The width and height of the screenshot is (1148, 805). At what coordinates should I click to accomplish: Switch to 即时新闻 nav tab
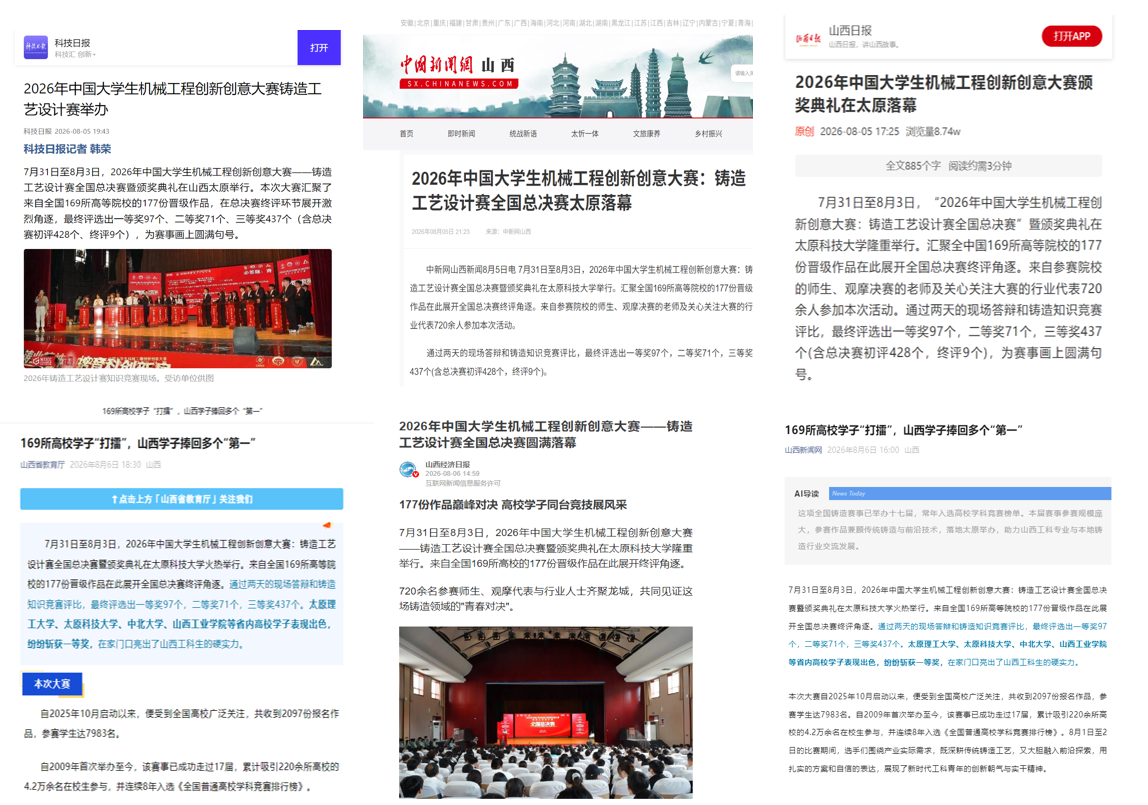(461, 134)
